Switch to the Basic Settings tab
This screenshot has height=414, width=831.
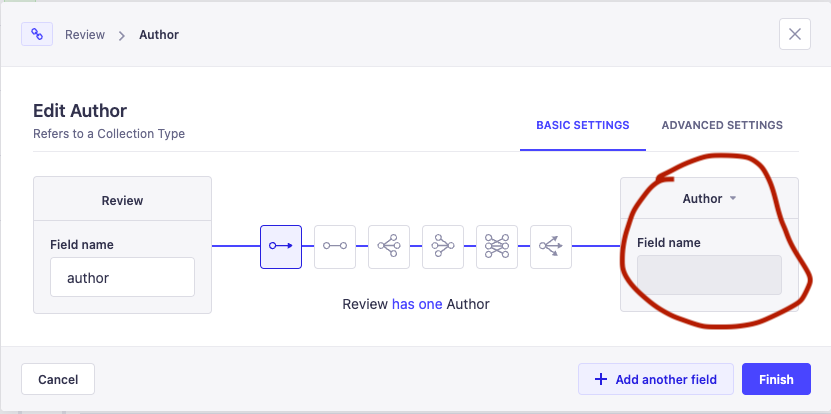tap(582, 125)
